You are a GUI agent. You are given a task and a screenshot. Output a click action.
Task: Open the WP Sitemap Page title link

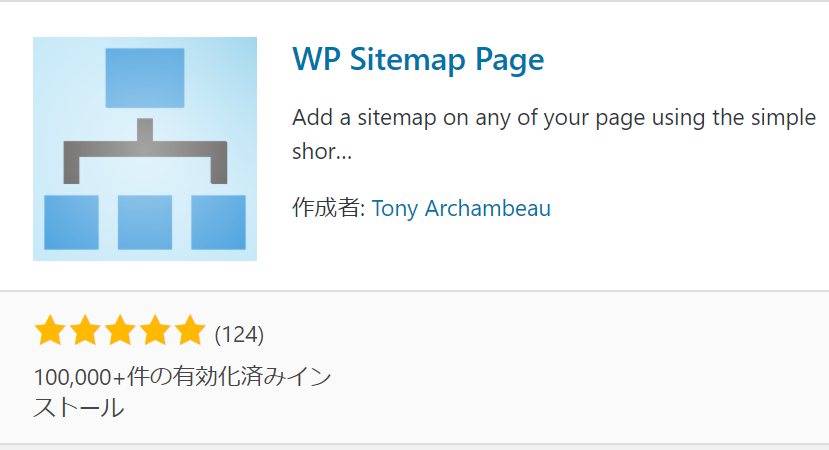[x=418, y=59]
